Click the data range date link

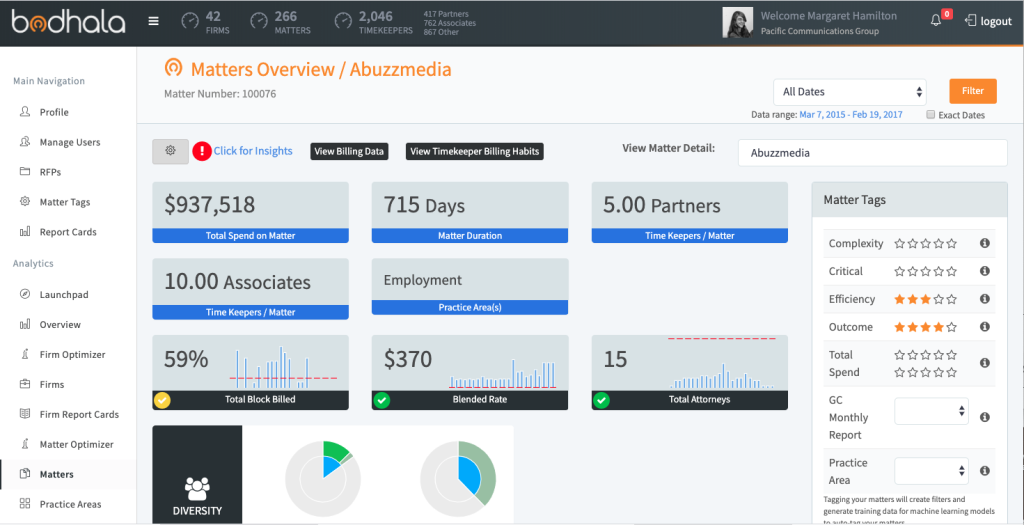(851, 115)
